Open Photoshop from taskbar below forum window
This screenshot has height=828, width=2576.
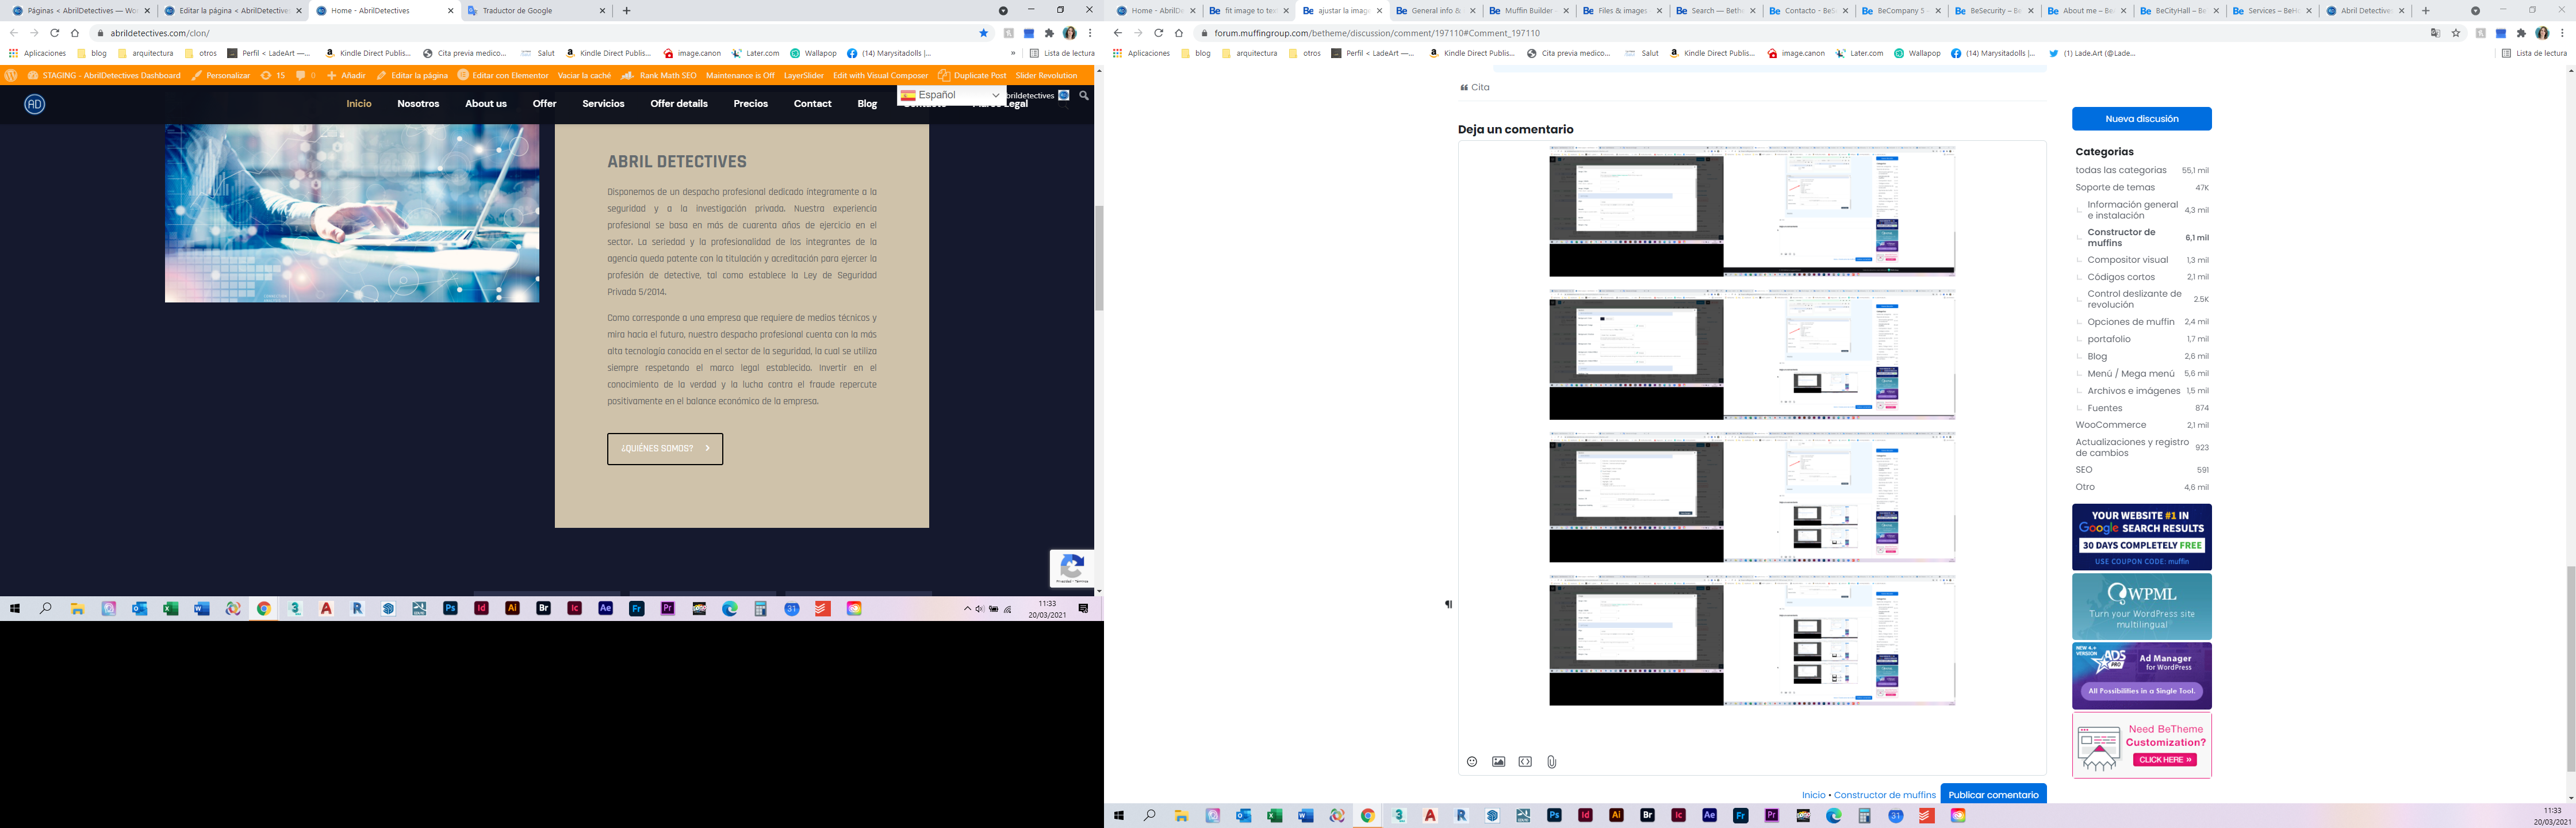point(1554,816)
